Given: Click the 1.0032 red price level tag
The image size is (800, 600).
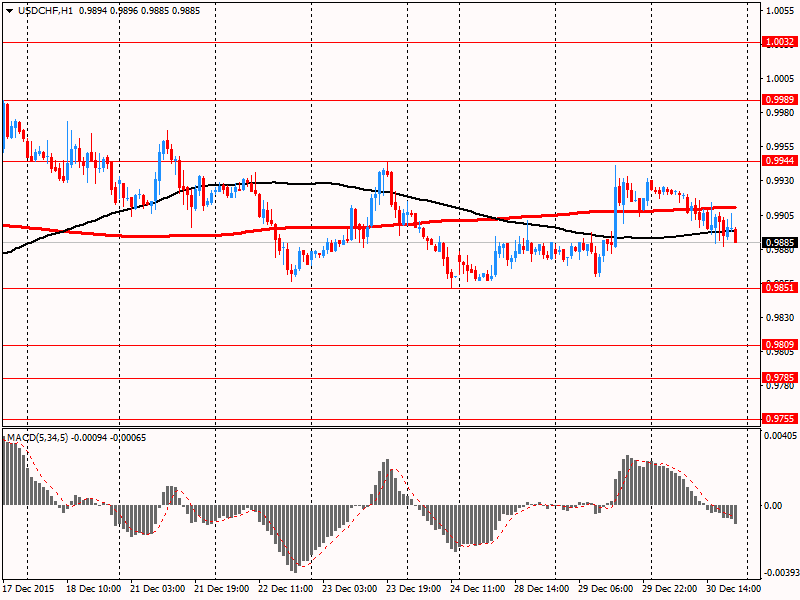Looking at the screenshot, I should click(x=779, y=42).
